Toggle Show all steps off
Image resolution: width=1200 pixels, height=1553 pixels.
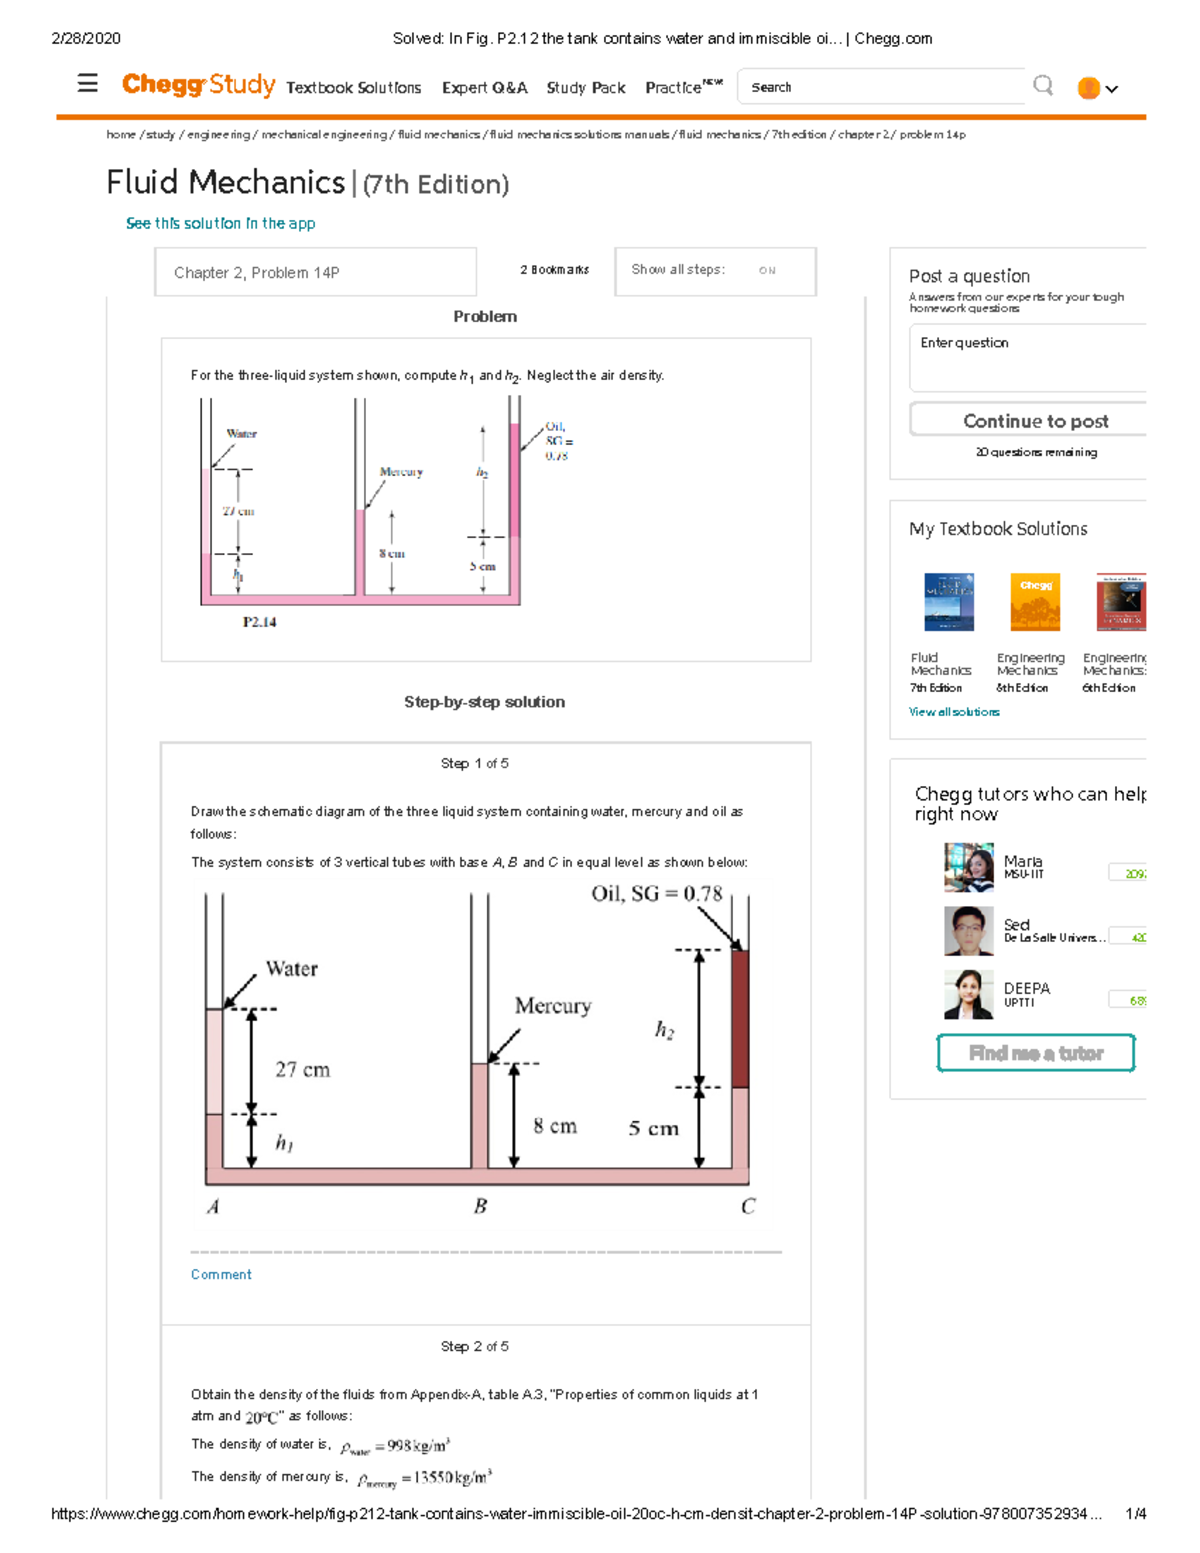tap(767, 270)
